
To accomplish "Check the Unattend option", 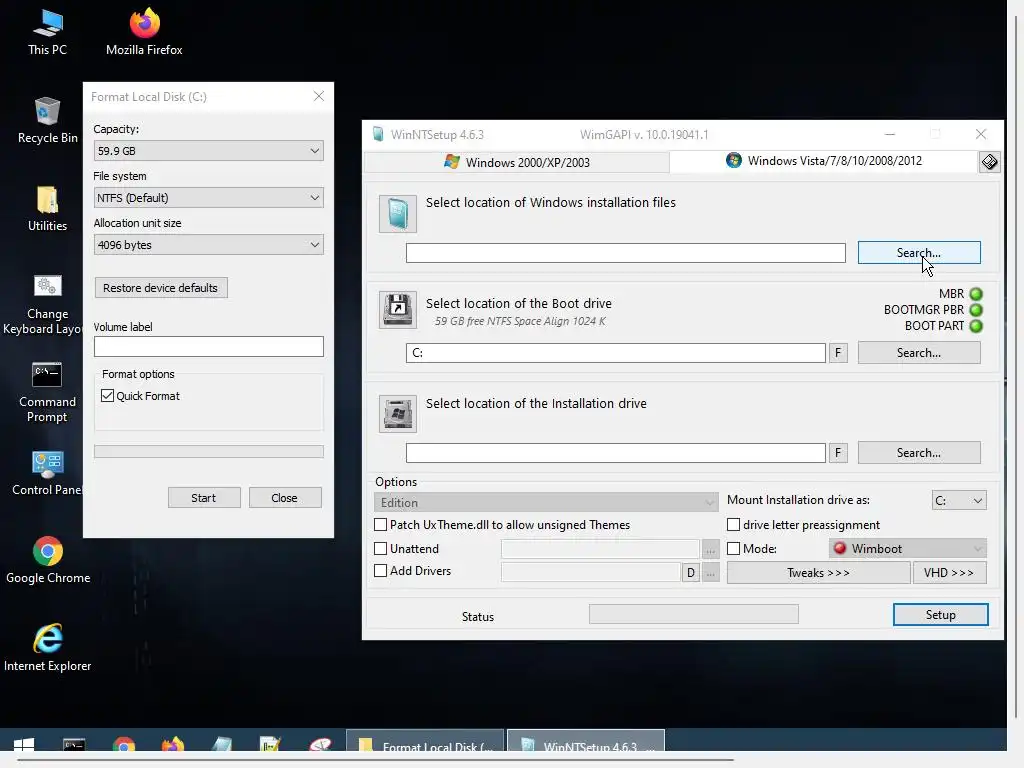I will tap(380, 549).
